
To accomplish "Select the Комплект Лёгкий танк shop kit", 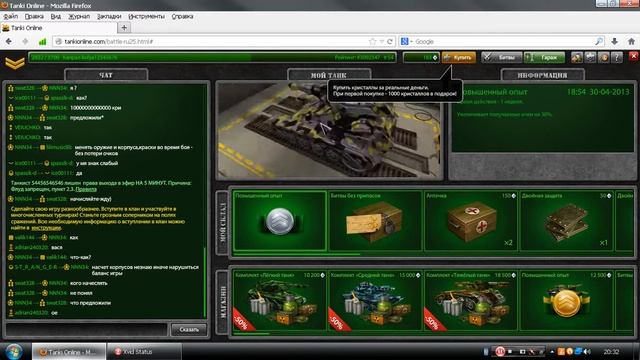I will 280,301.
